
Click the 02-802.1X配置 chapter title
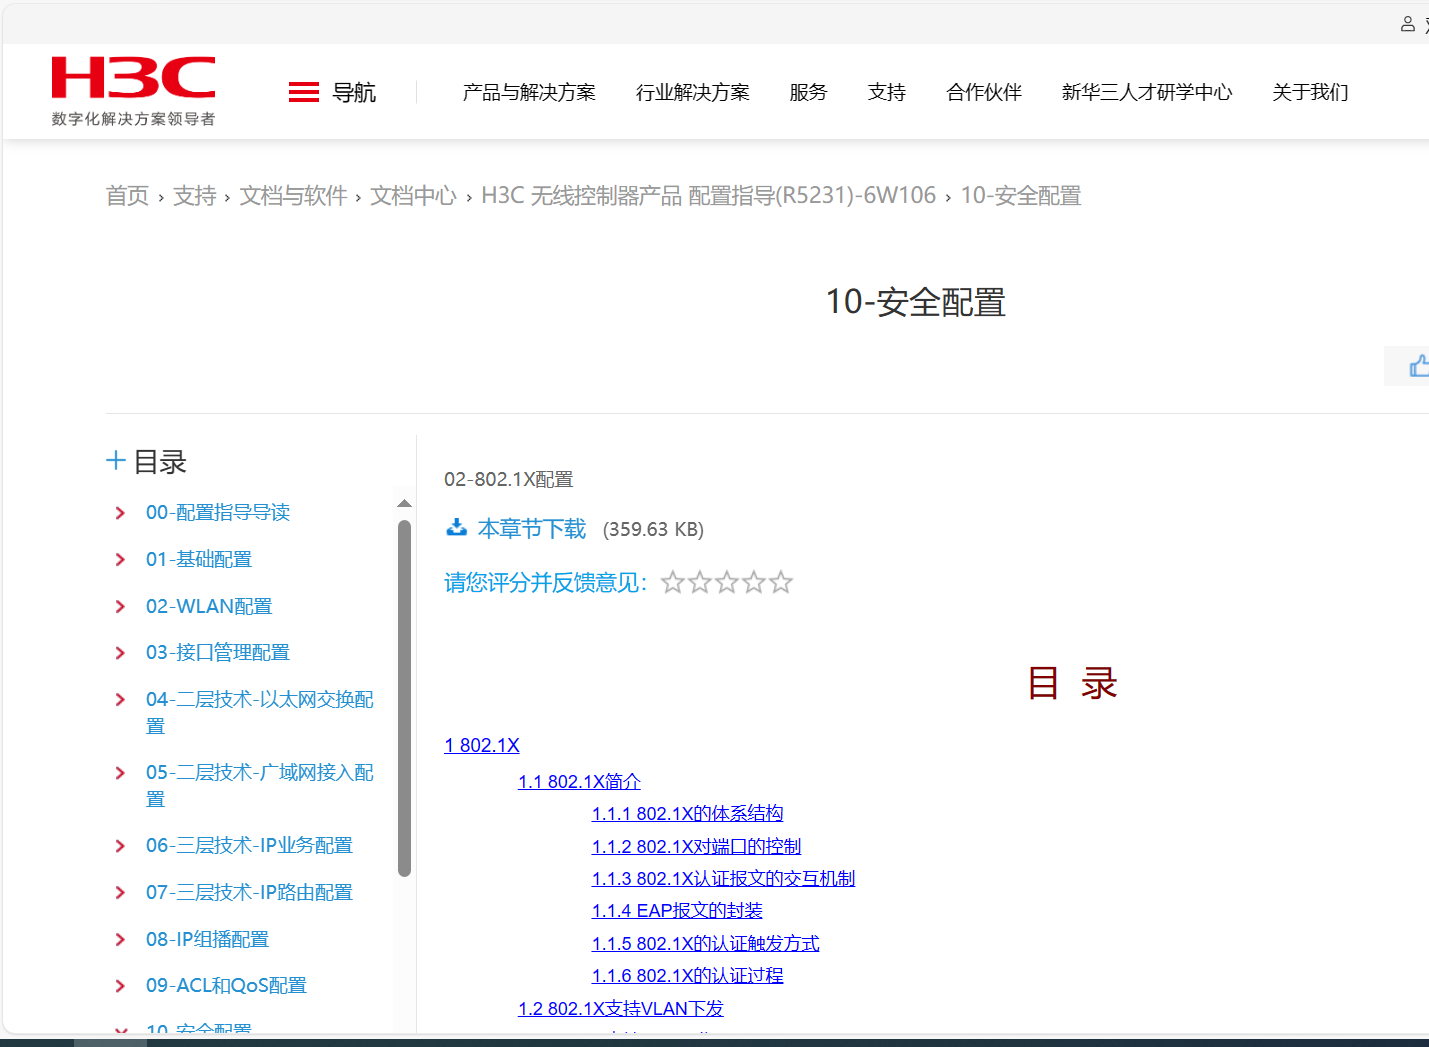[509, 480]
